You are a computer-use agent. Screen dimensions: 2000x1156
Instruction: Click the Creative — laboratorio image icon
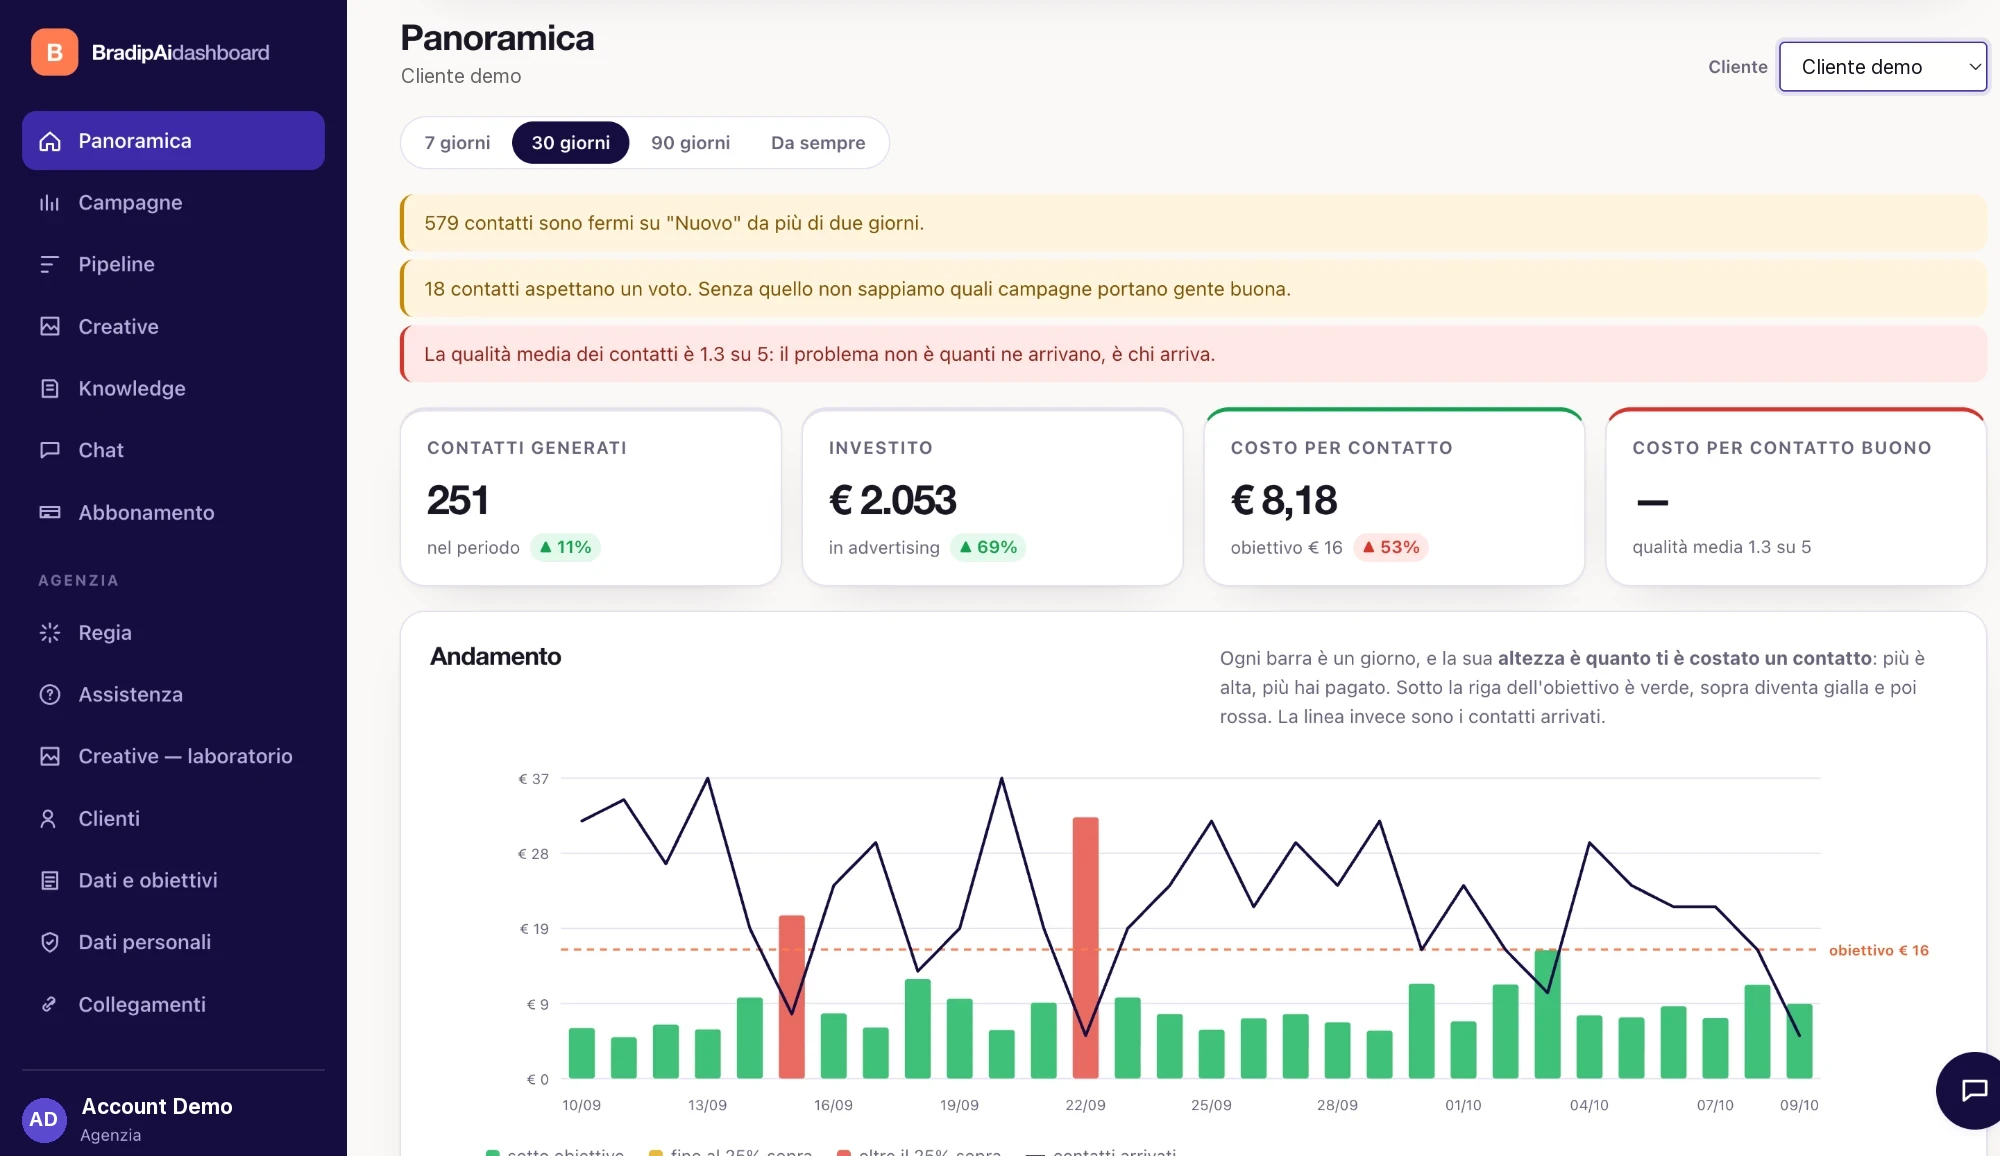coord(50,757)
